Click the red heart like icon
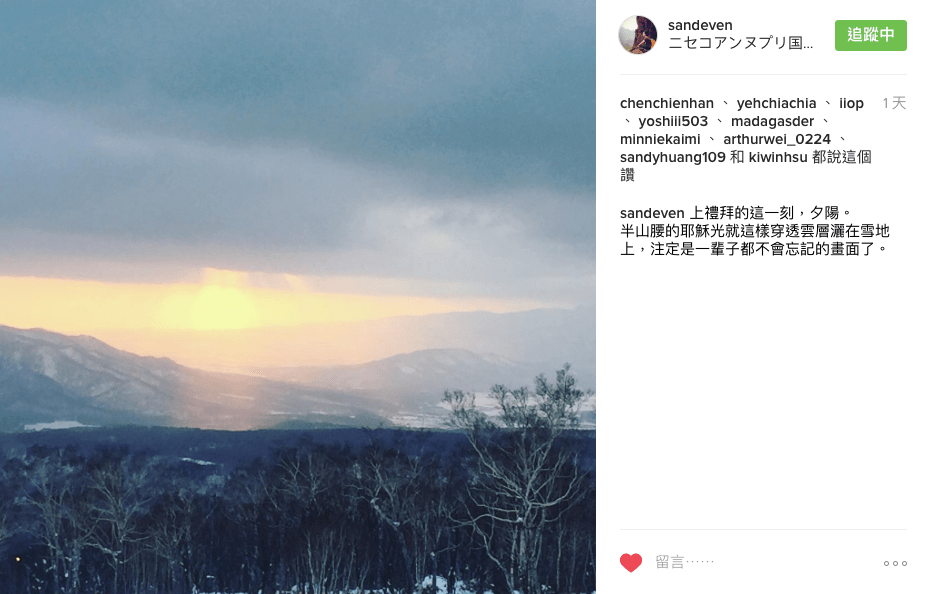The image size is (926, 594). click(x=630, y=563)
